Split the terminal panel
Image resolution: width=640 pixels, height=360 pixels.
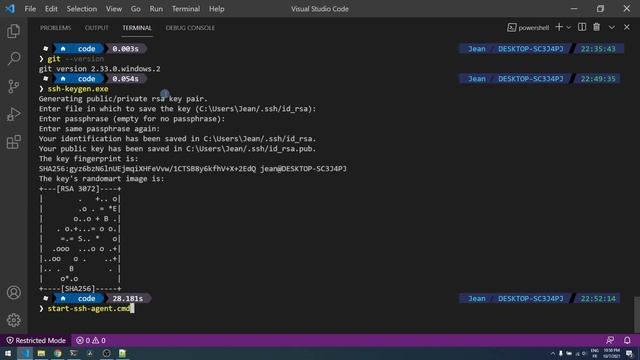click(582, 27)
